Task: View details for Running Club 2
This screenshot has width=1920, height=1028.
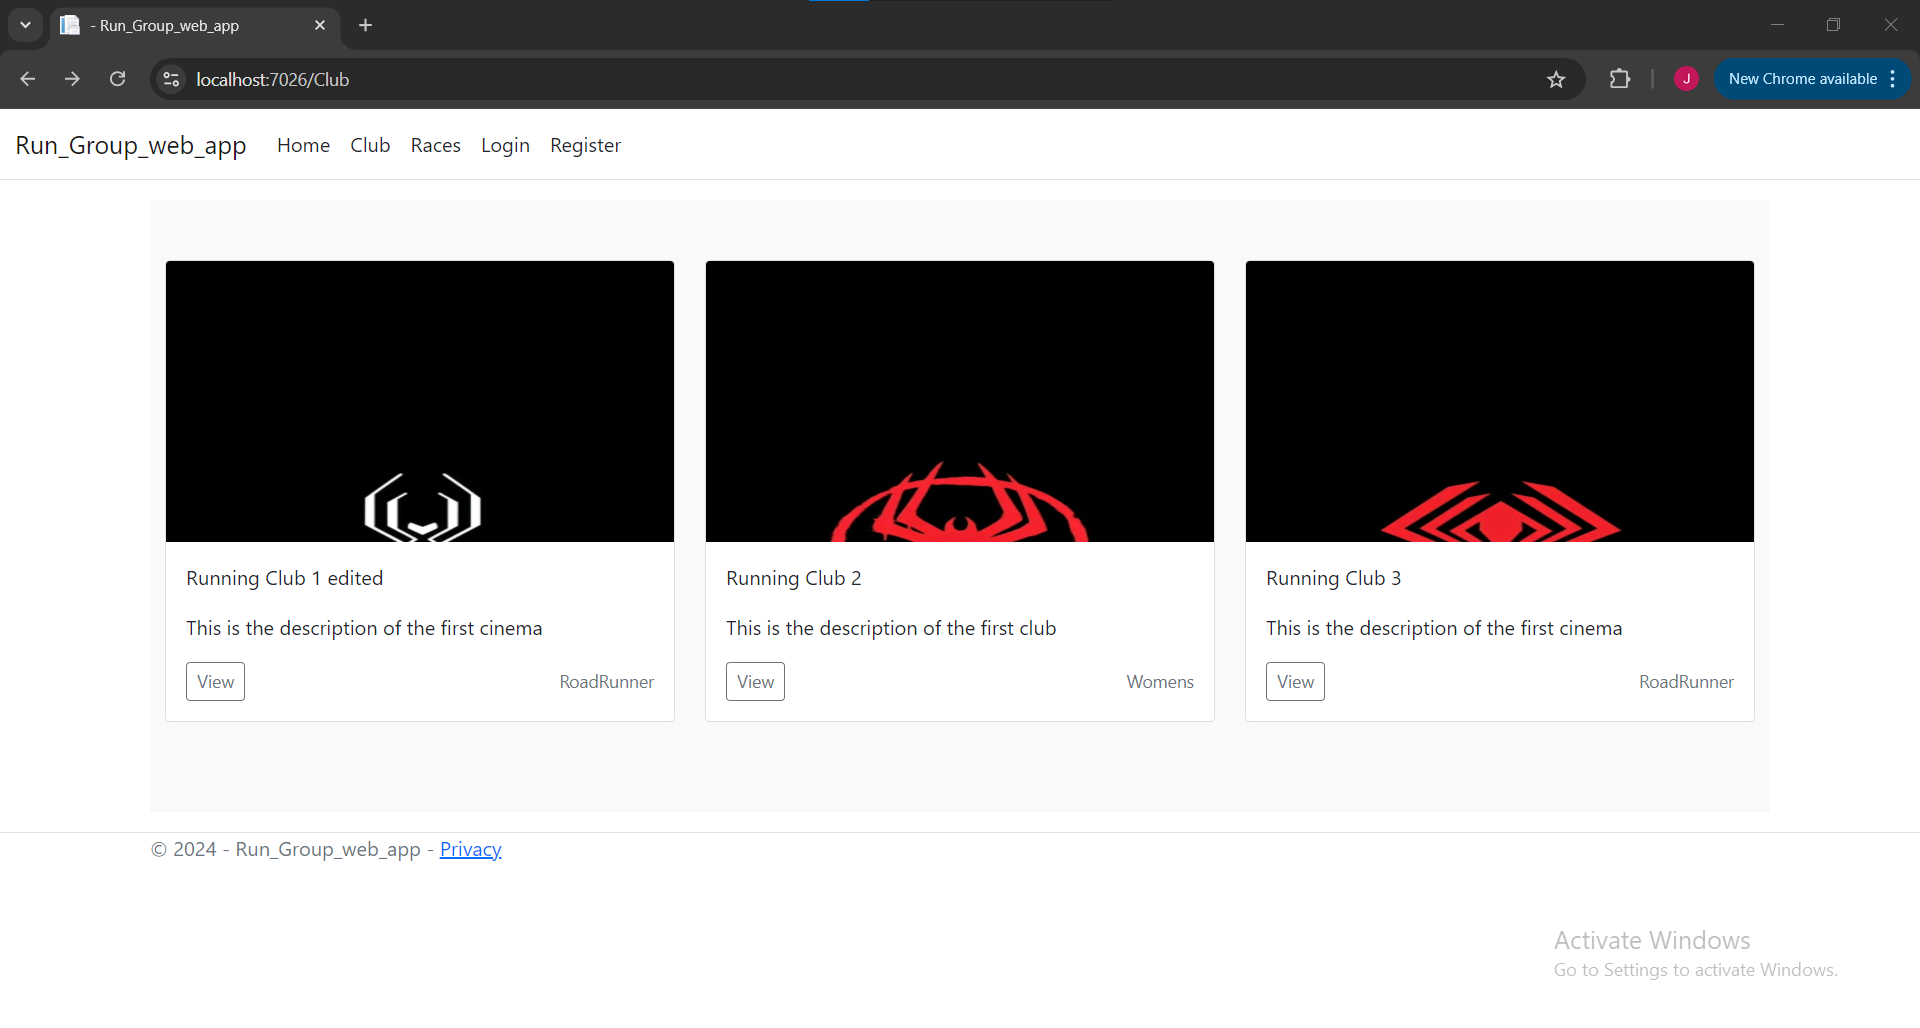Action: pos(755,681)
